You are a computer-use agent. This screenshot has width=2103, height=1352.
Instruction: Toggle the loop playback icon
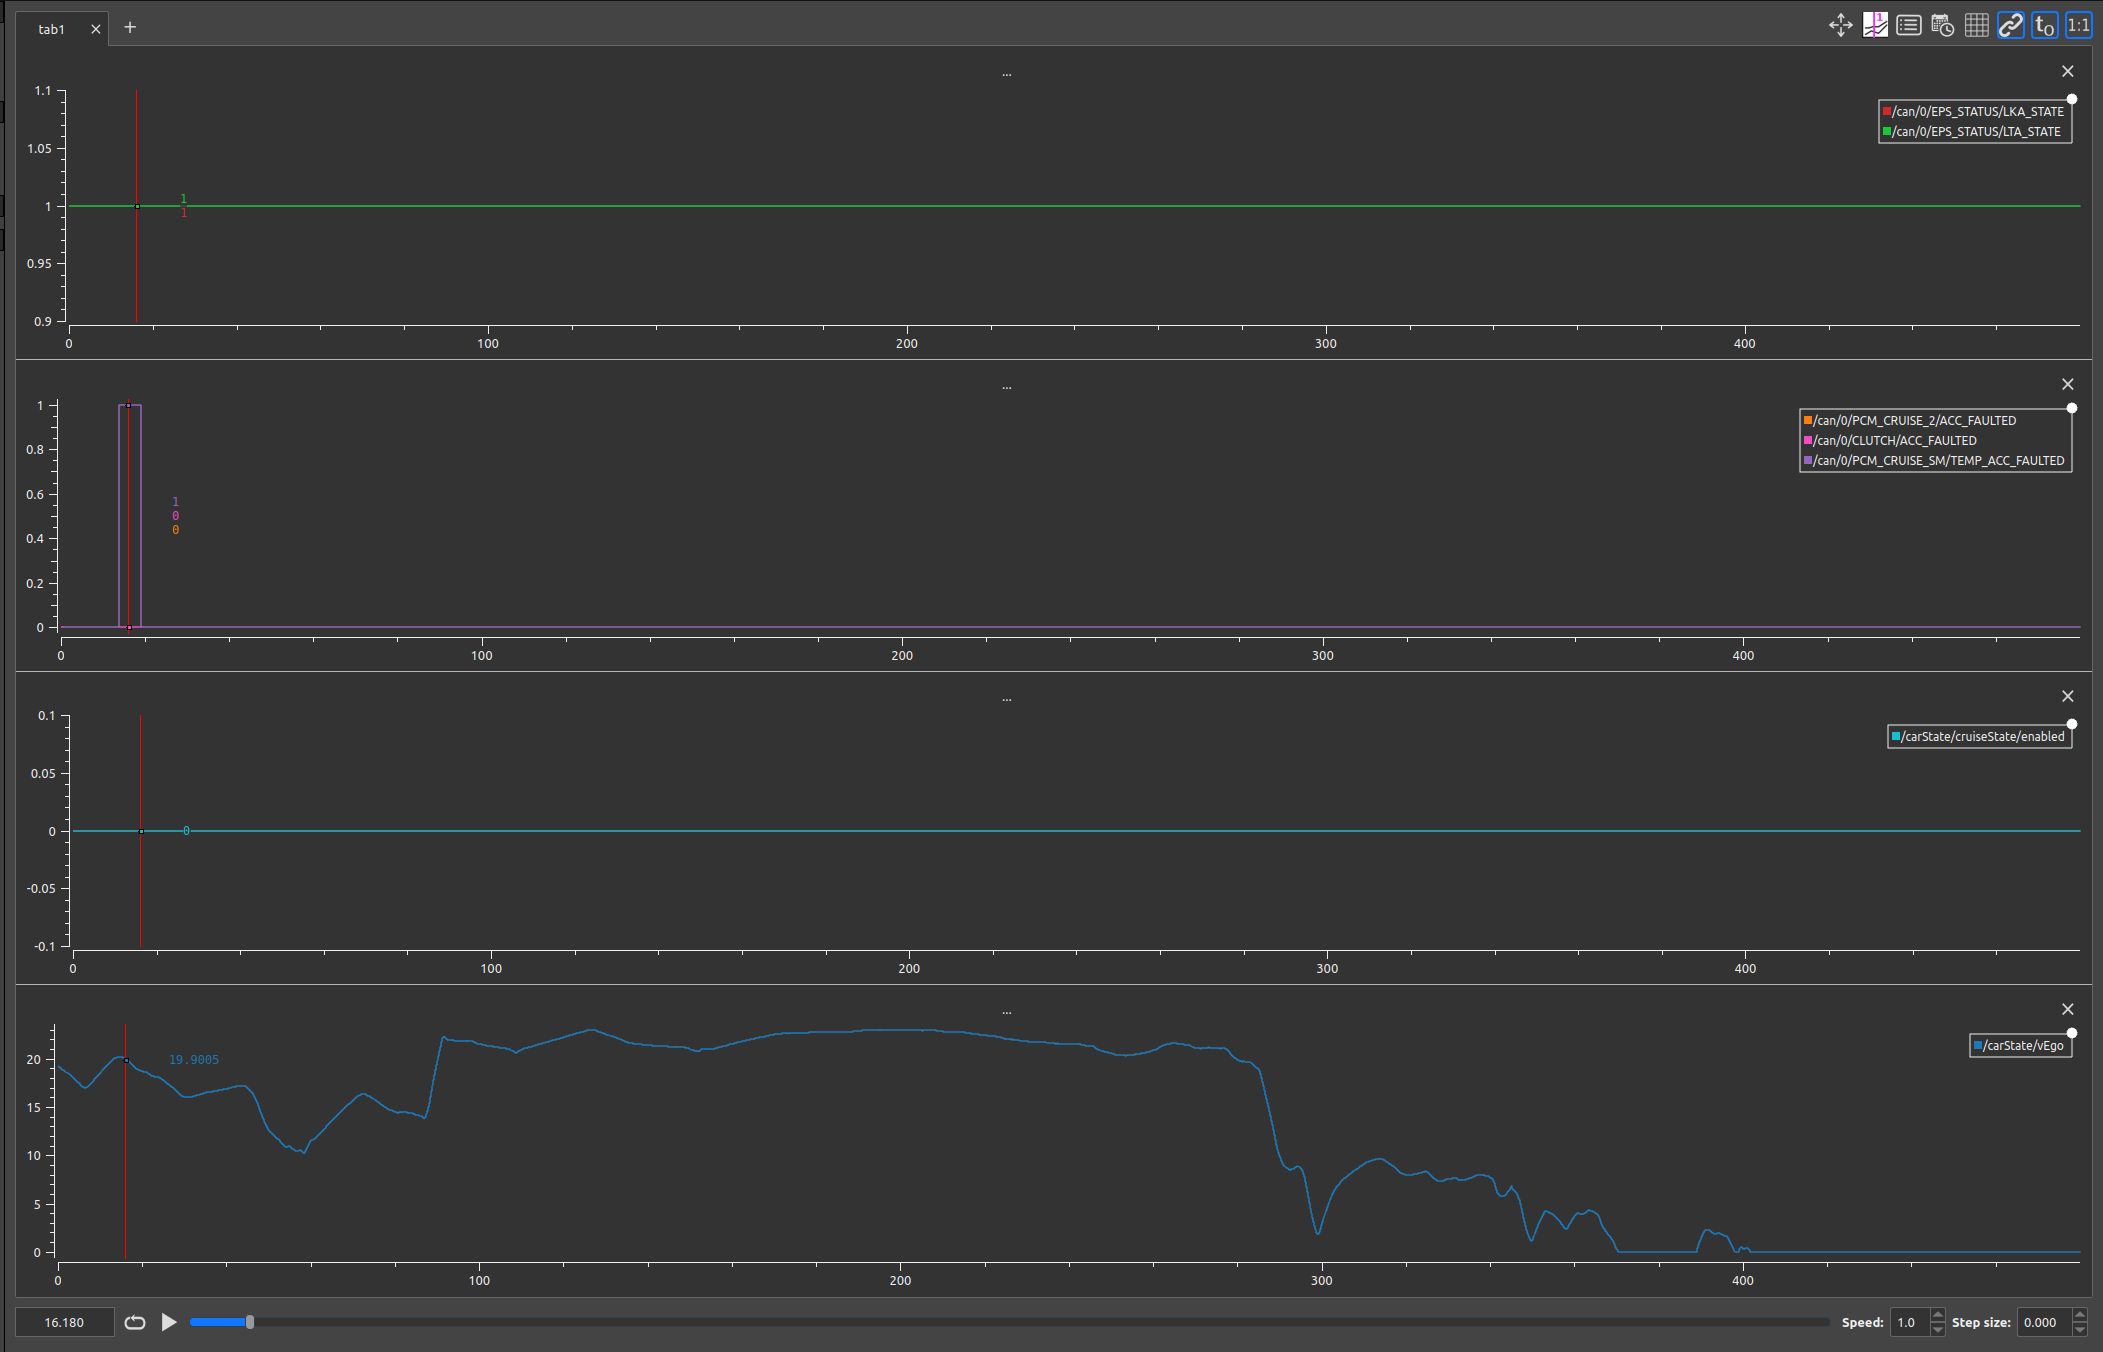pyautogui.click(x=135, y=1322)
